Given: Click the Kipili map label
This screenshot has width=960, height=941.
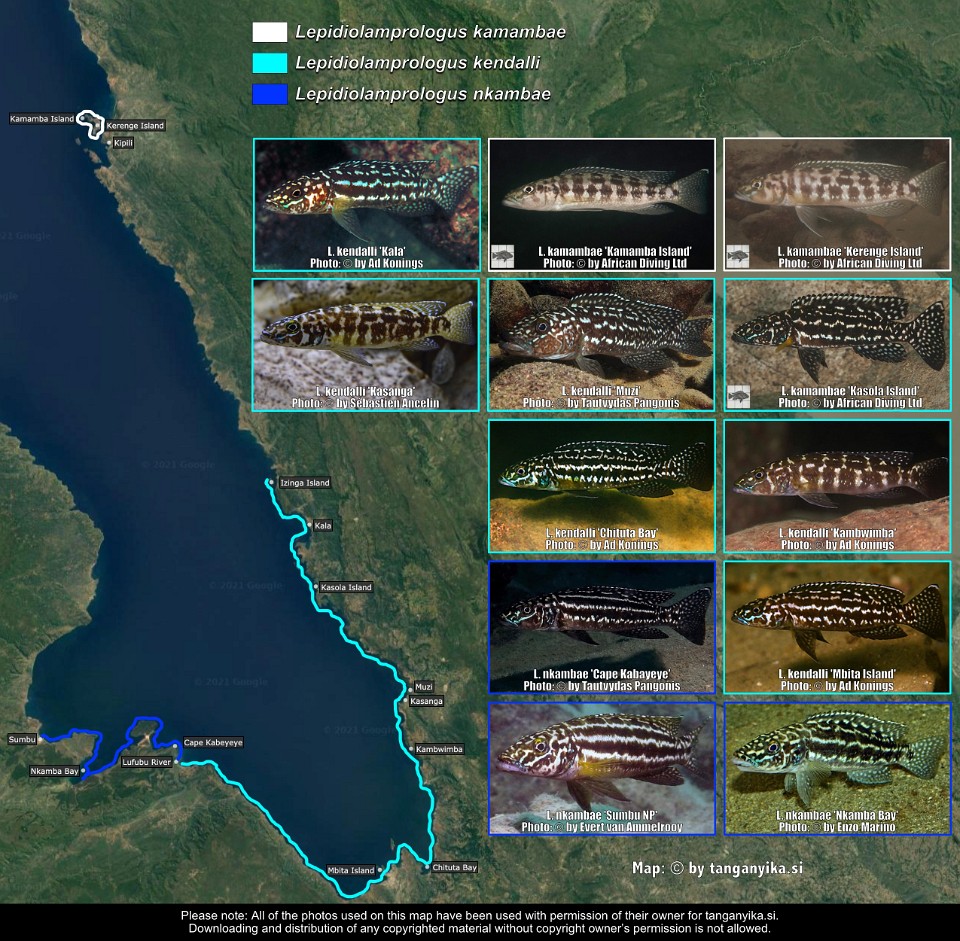Looking at the screenshot, I should 123,143.
